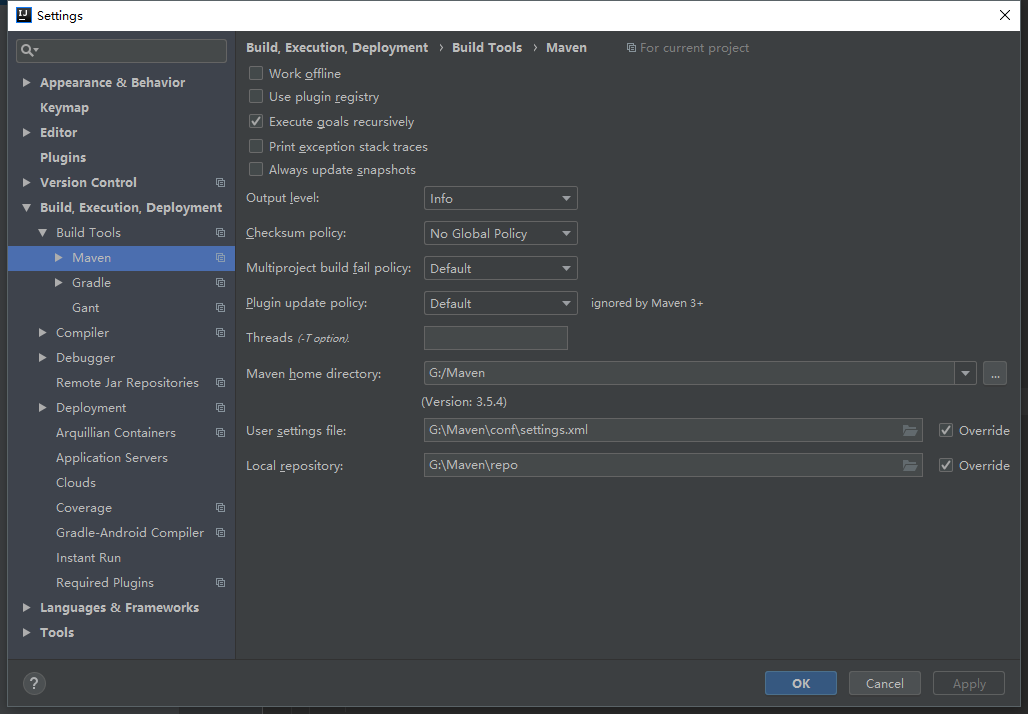Open the Checksum policy dropdown
This screenshot has height=714, width=1028.
500,233
